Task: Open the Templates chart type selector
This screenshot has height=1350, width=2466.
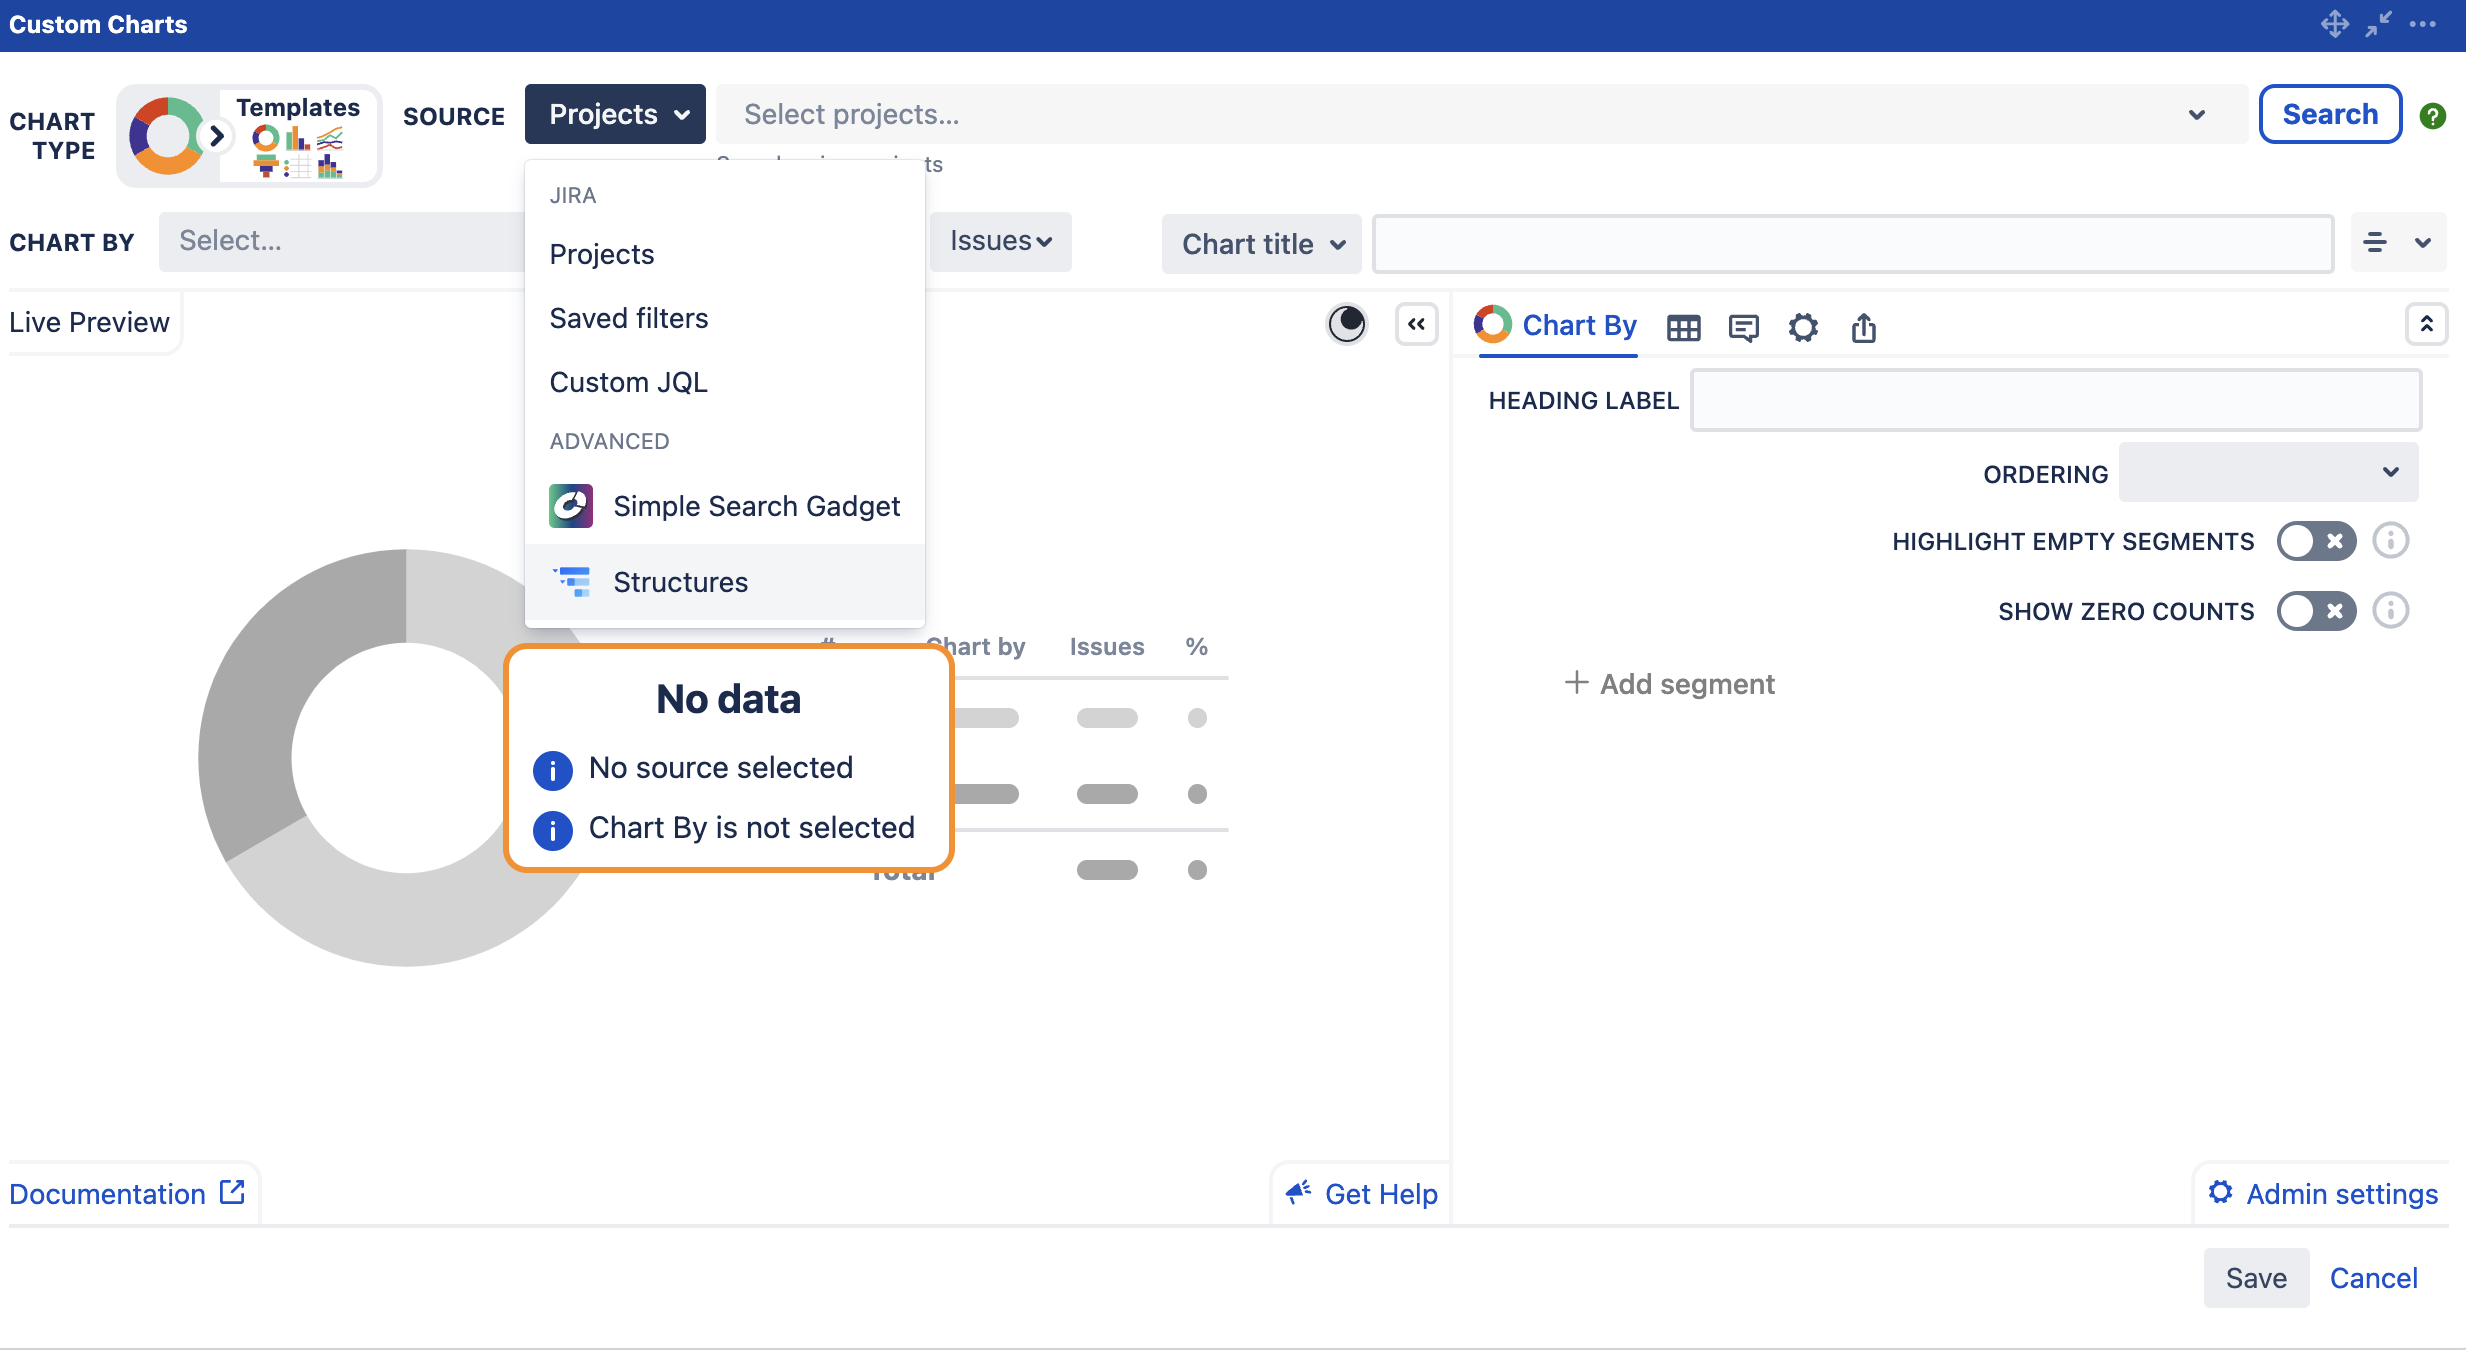Action: click(x=297, y=136)
